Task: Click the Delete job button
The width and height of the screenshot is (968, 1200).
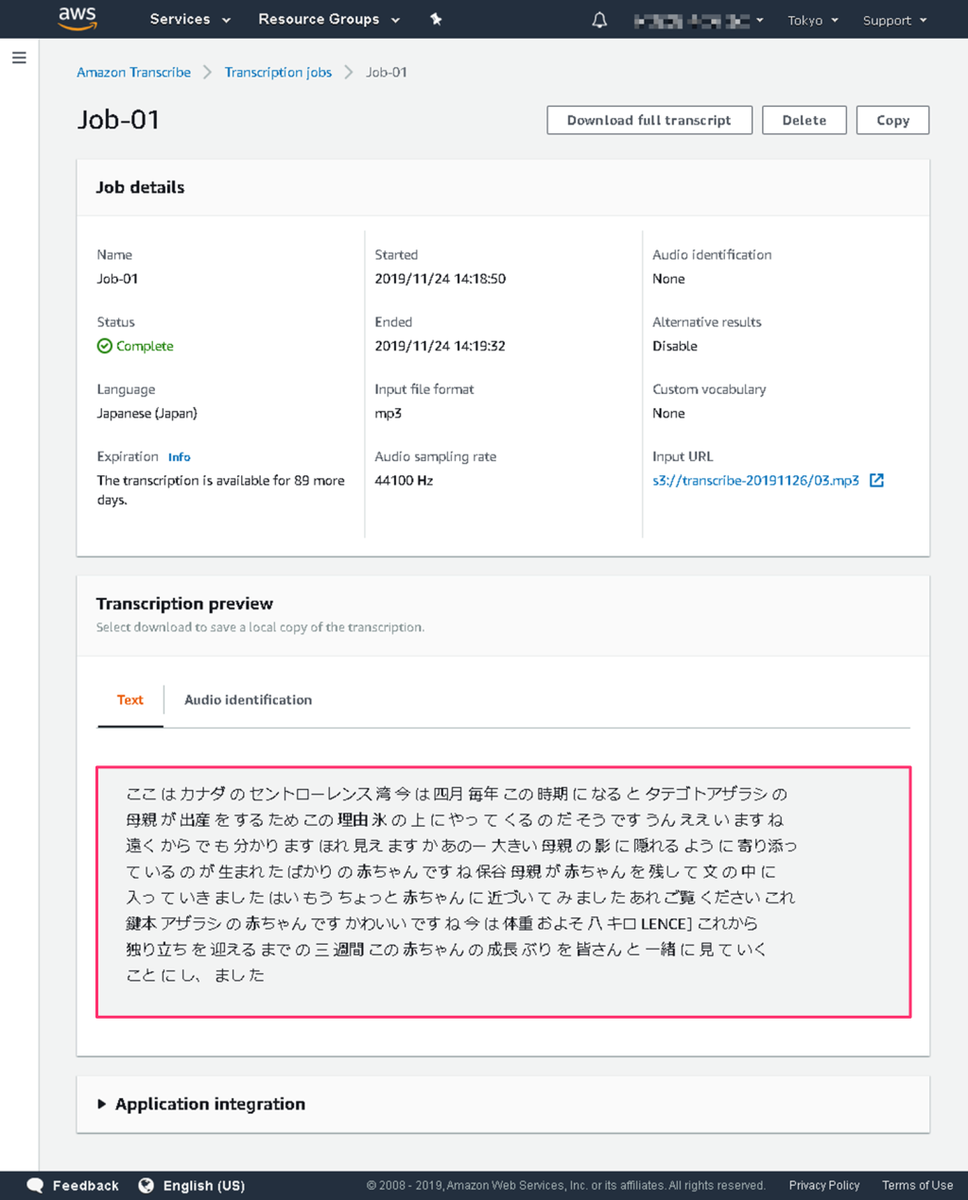Action: 804,120
